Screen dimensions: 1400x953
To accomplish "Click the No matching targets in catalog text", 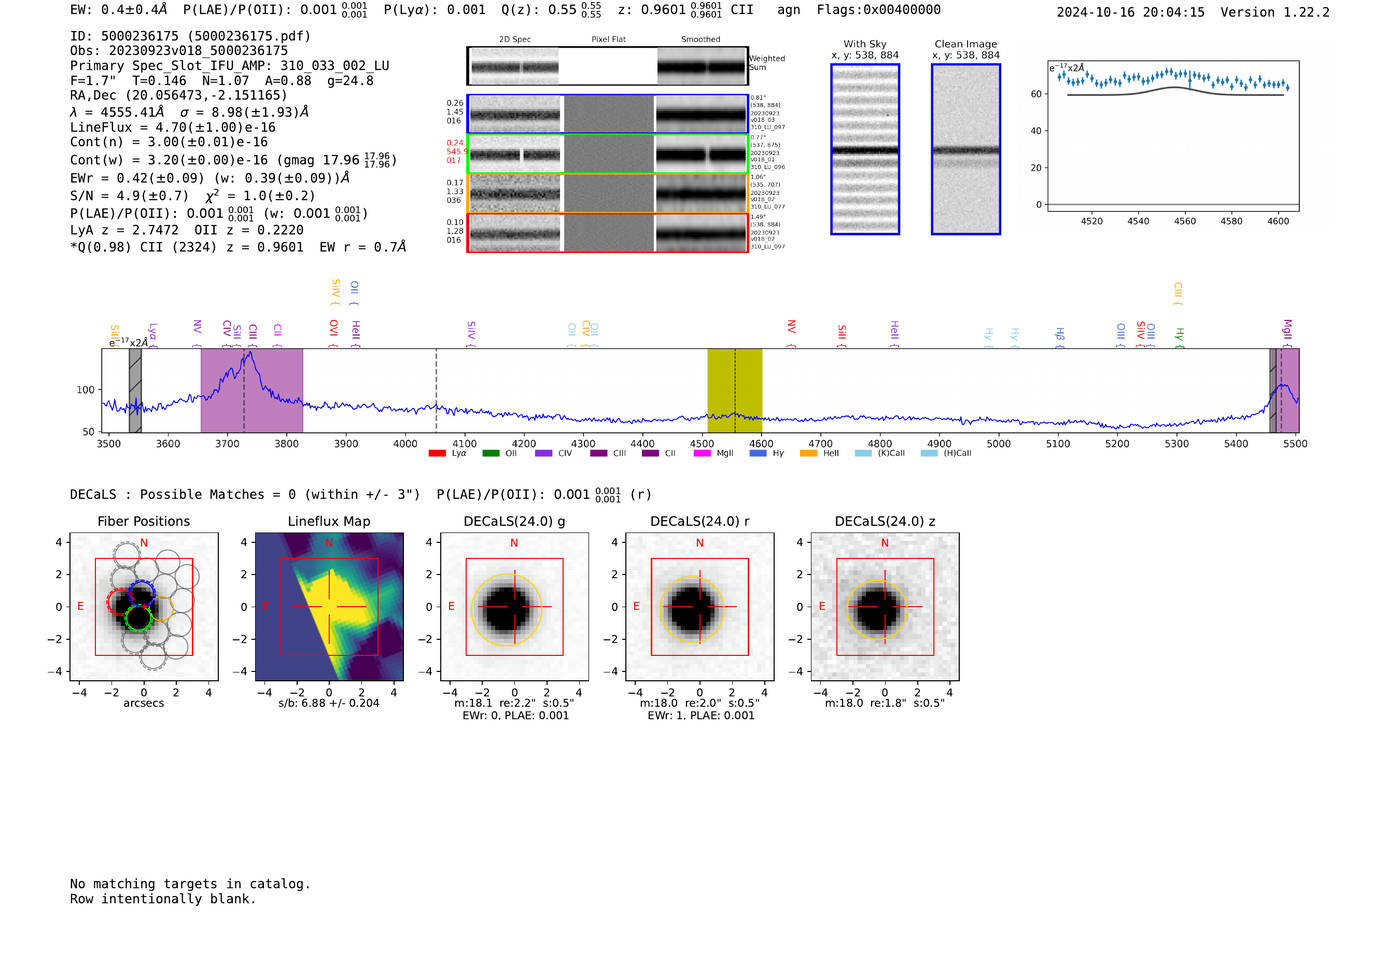I will click(190, 884).
